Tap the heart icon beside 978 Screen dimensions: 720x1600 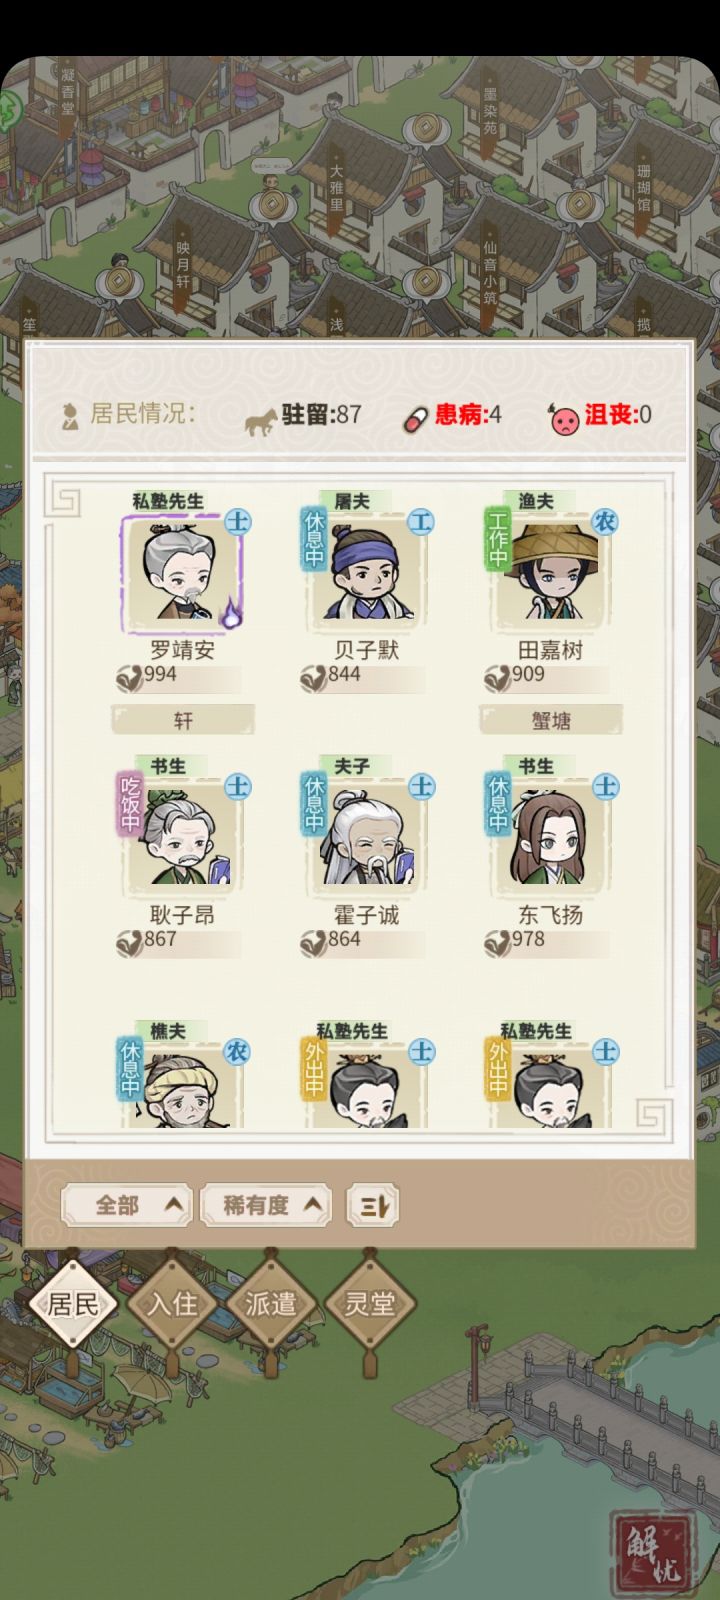(497, 941)
